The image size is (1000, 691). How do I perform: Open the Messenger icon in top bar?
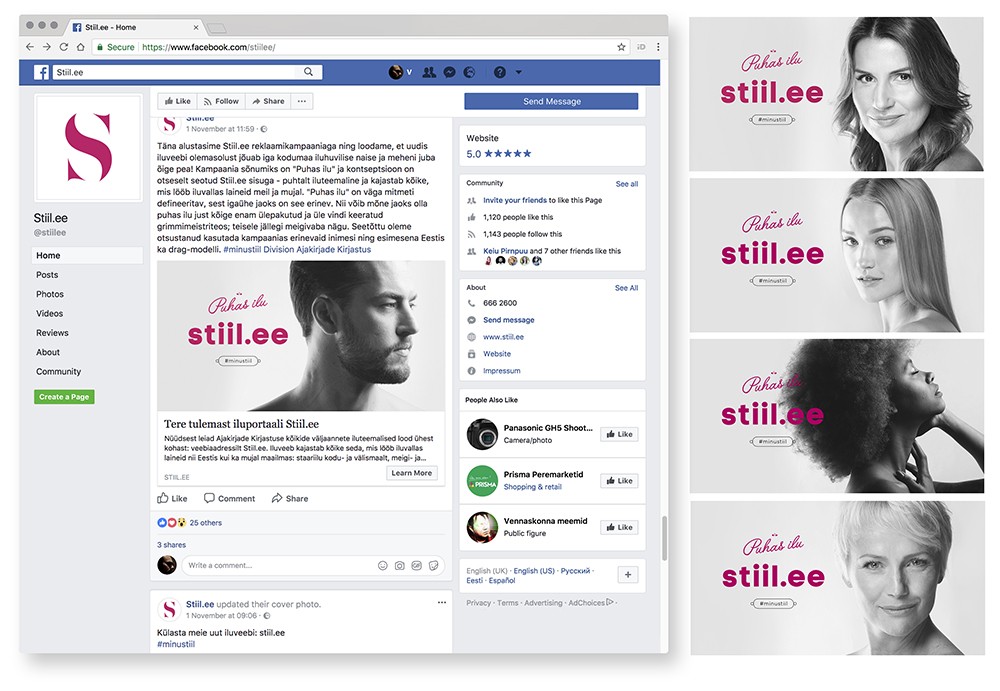pos(450,72)
